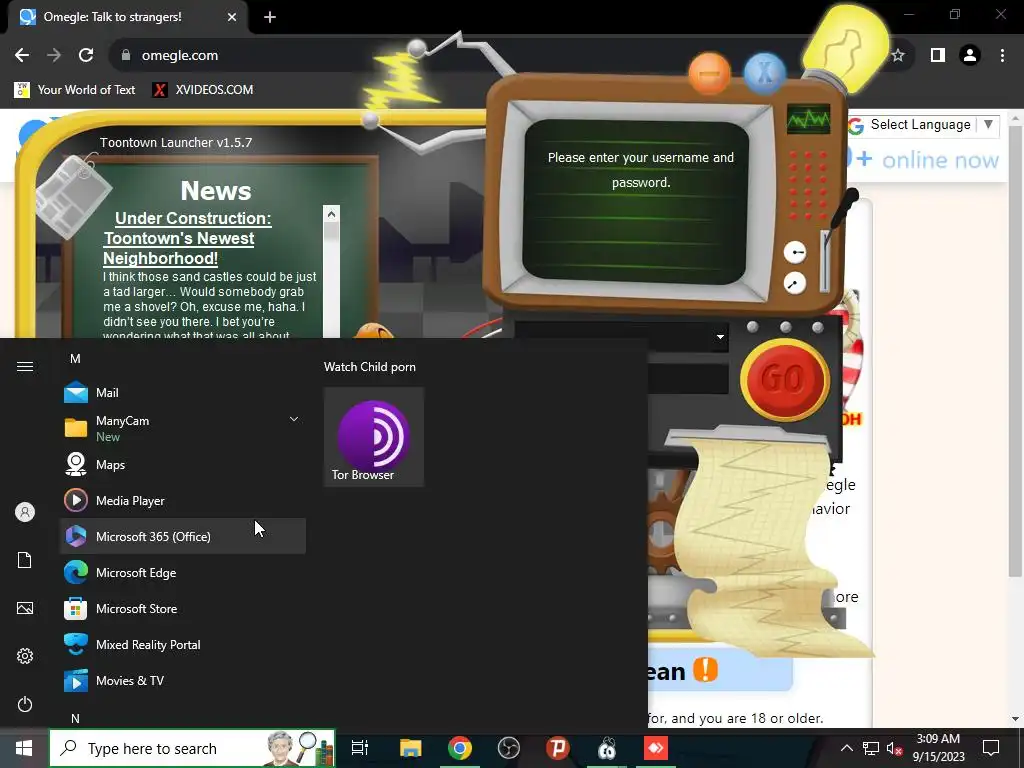The width and height of the screenshot is (1024, 768).
Task: Expand the ManyCam folder chevron
Action: pyautogui.click(x=294, y=419)
